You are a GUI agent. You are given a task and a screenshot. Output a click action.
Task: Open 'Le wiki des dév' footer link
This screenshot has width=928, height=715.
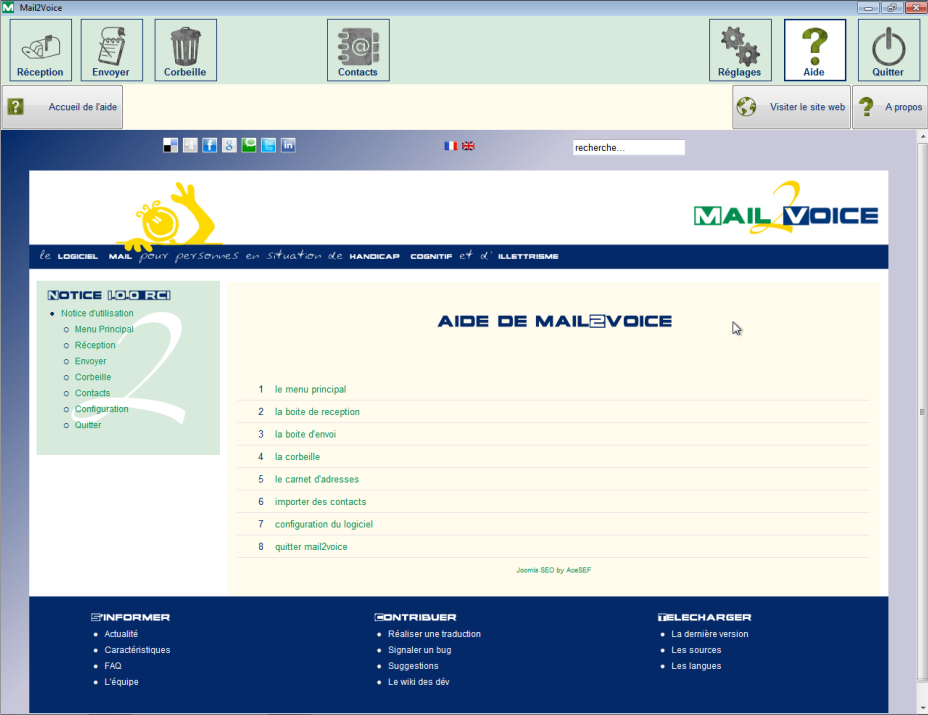coord(418,682)
